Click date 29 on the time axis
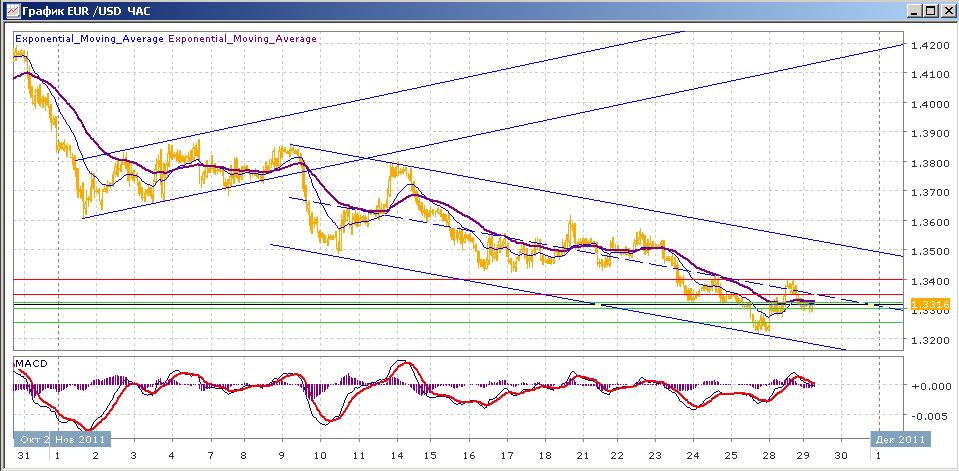This screenshot has width=959, height=471. tap(805, 456)
